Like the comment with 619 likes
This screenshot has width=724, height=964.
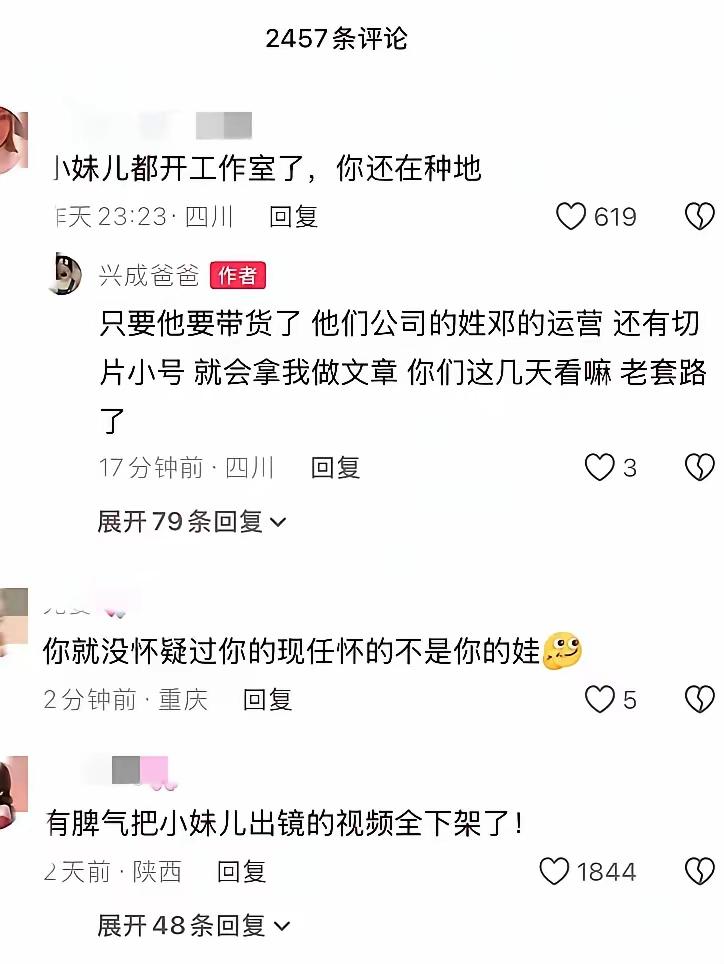coord(570,216)
